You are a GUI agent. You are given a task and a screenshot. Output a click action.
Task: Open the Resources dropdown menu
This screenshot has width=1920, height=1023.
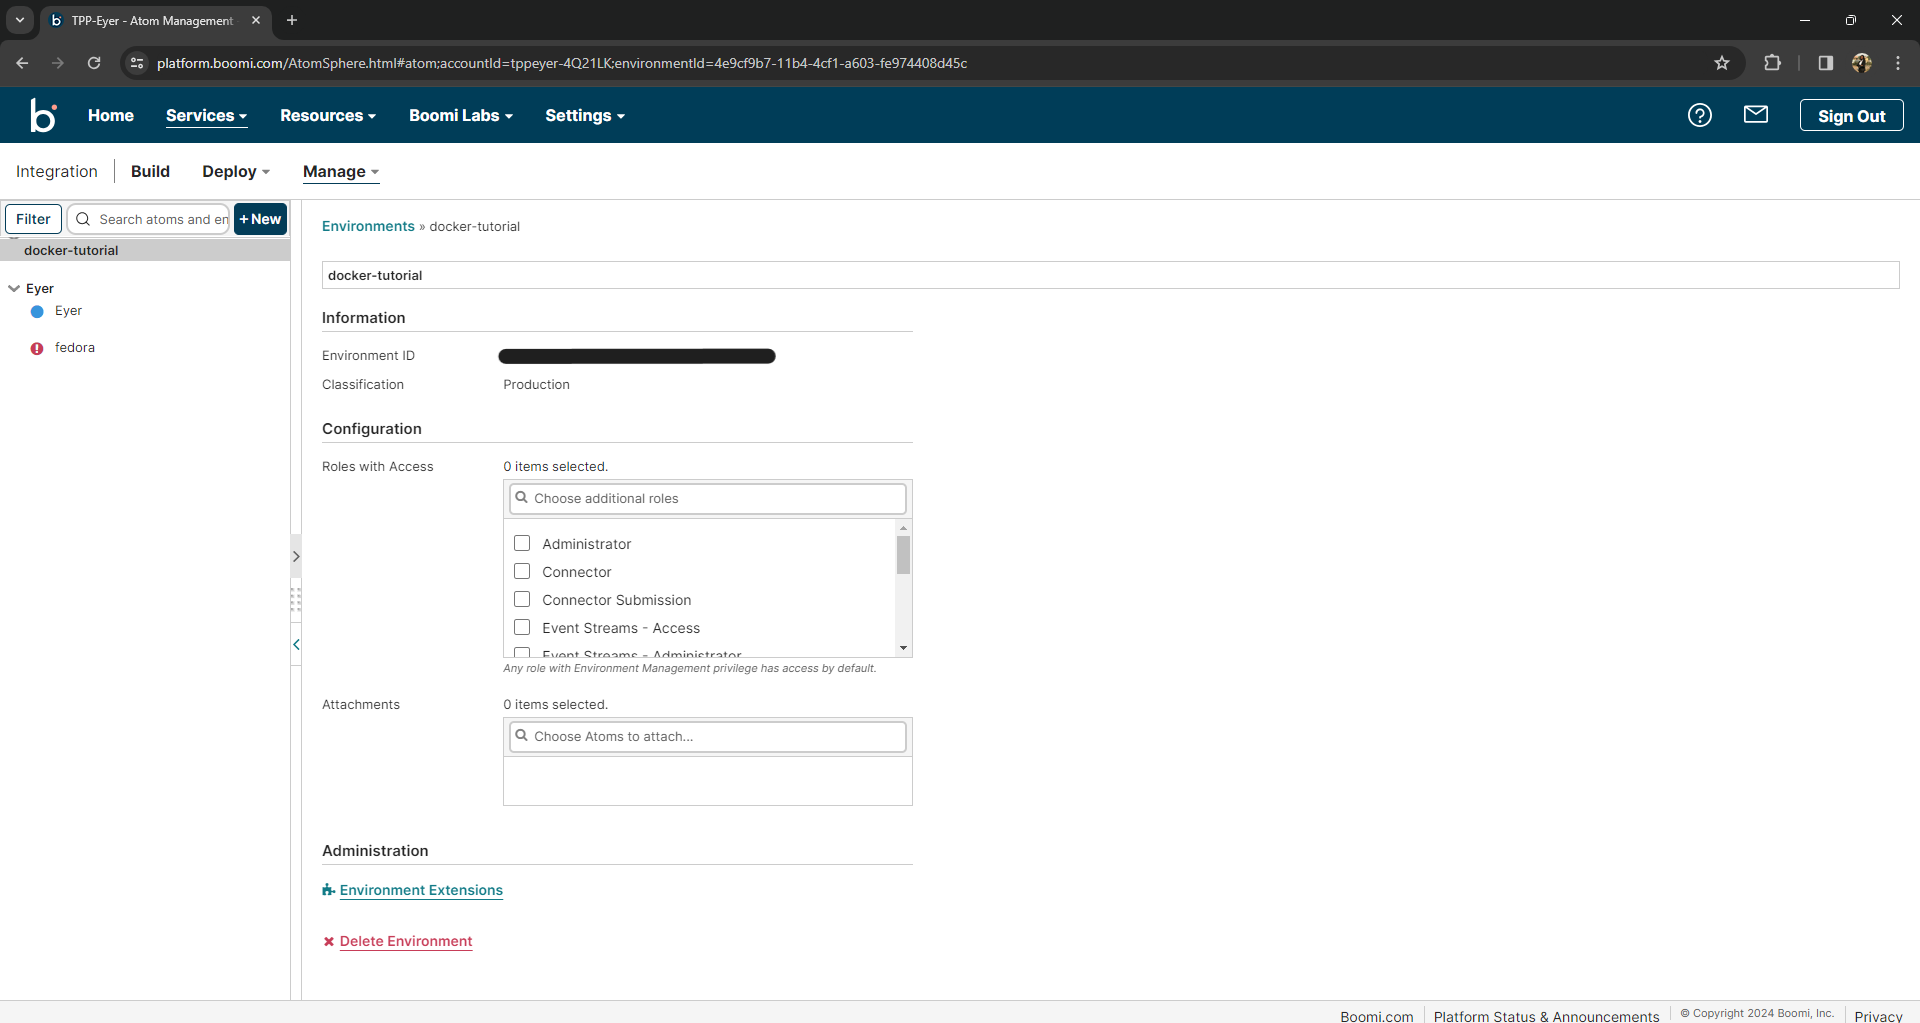point(328,116)
